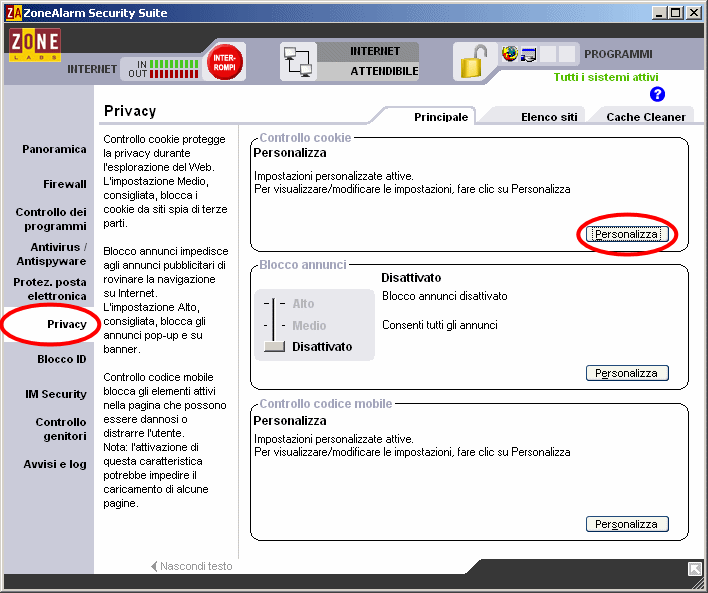Click the red Interrompi stop button
Viewport: 708px width, 593px height.
point(225,63)
